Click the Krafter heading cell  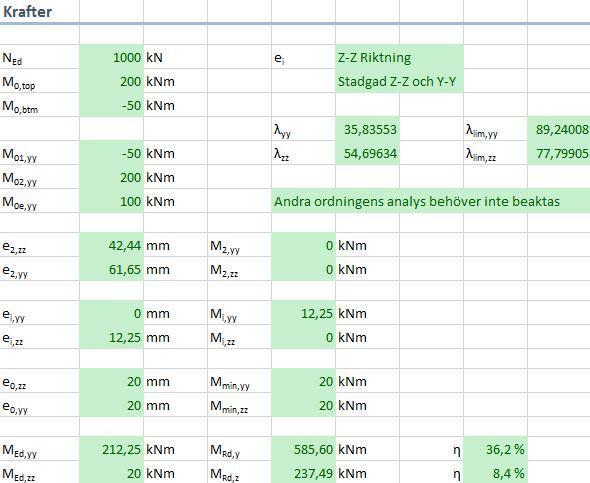pyautogui.click(x=40, y=12)
